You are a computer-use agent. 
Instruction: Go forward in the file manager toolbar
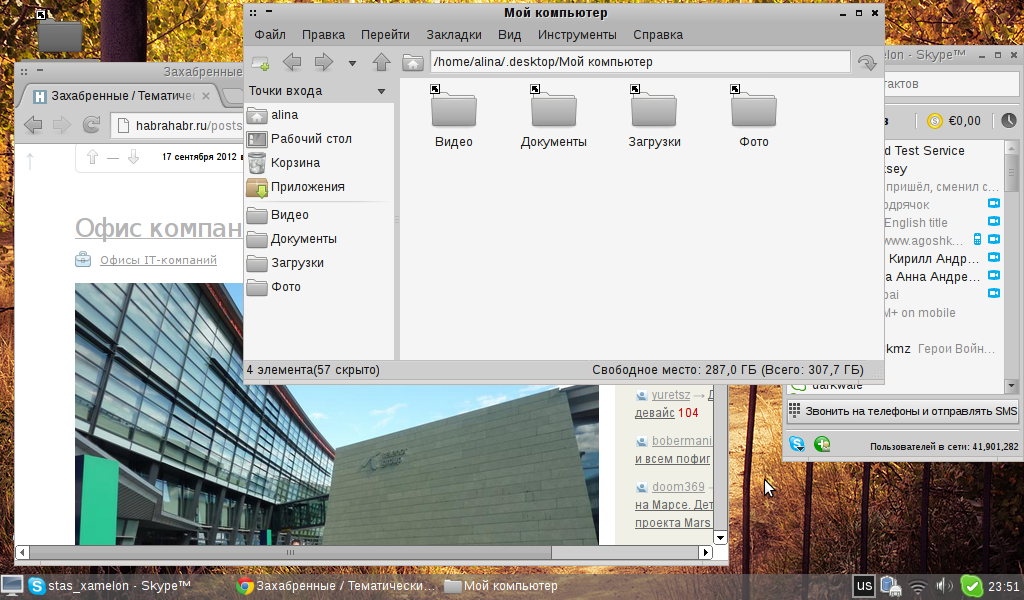pos(323,63)
